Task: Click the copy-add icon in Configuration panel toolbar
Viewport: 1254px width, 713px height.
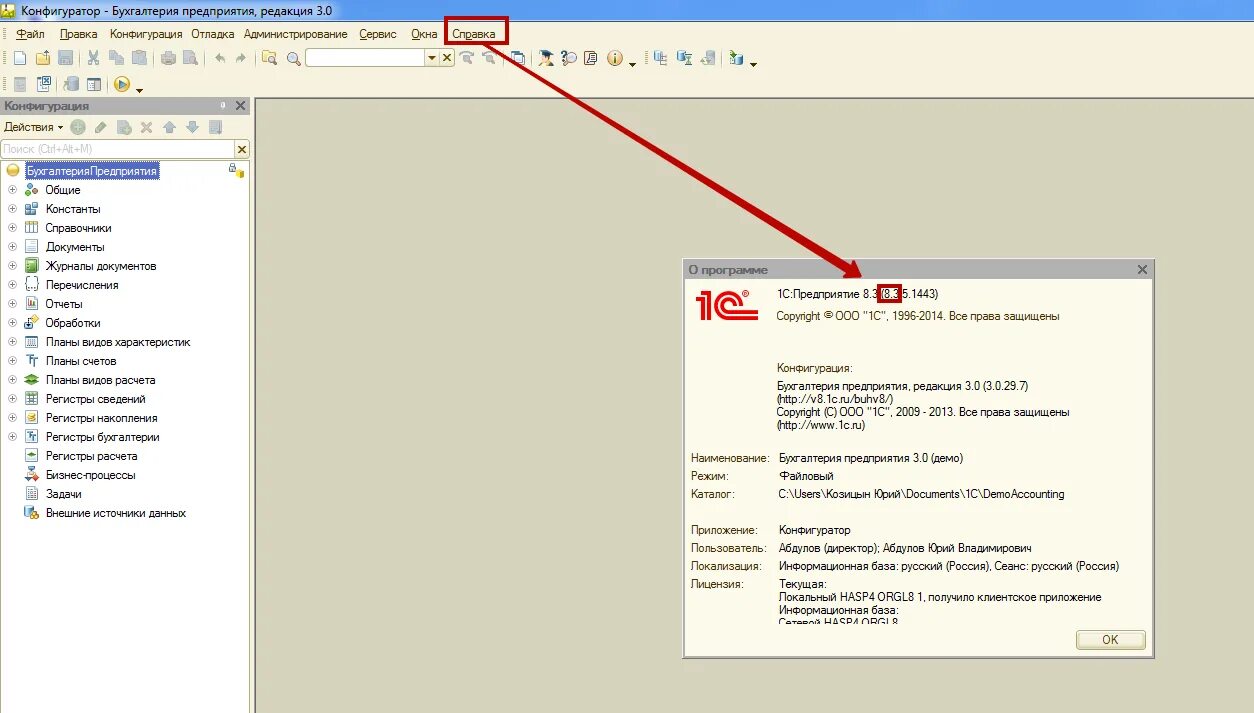Action: coord(124,127)
